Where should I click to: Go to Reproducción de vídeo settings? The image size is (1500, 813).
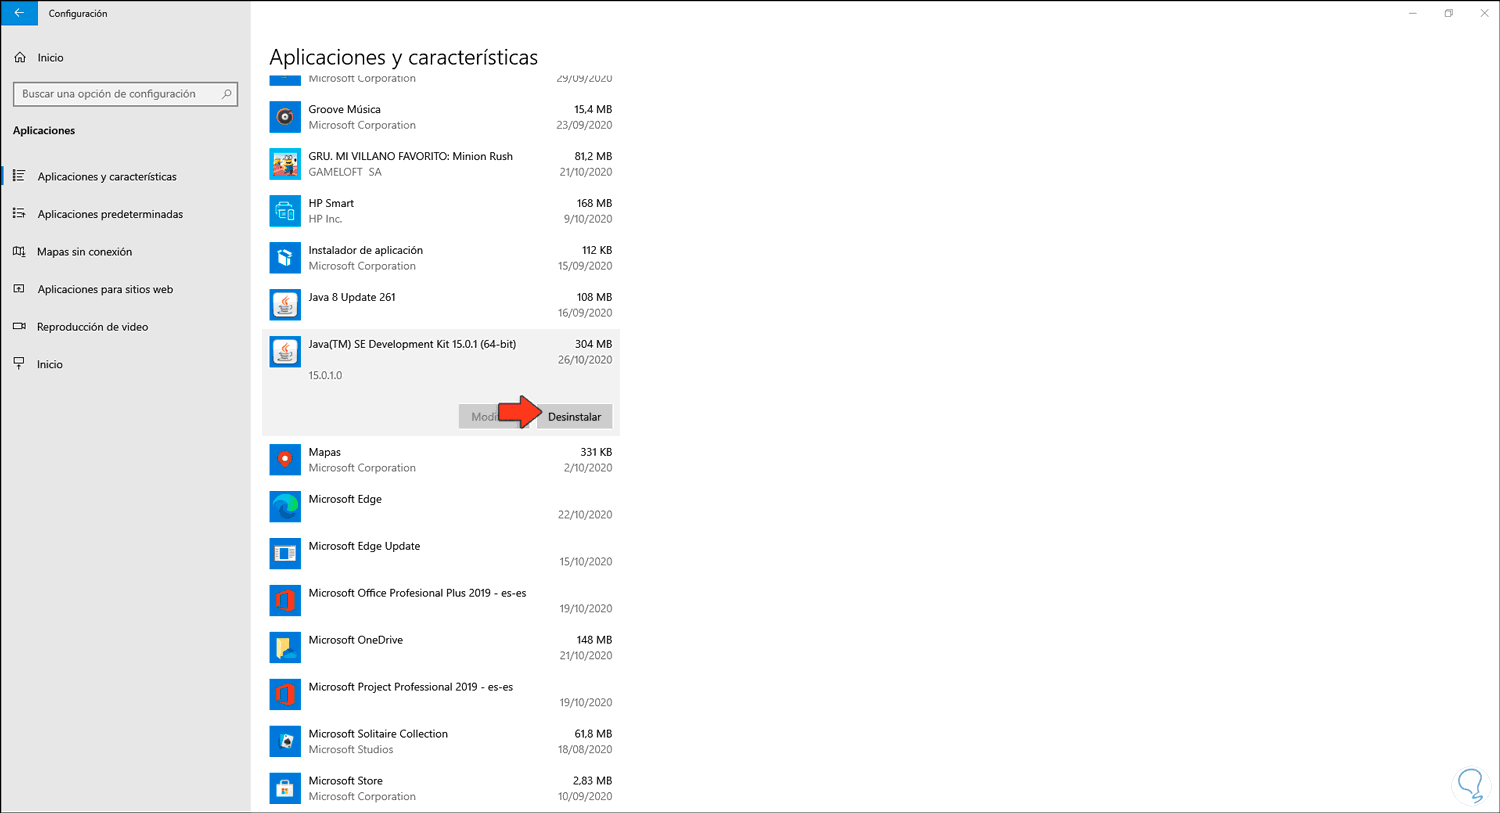(92, 327)
